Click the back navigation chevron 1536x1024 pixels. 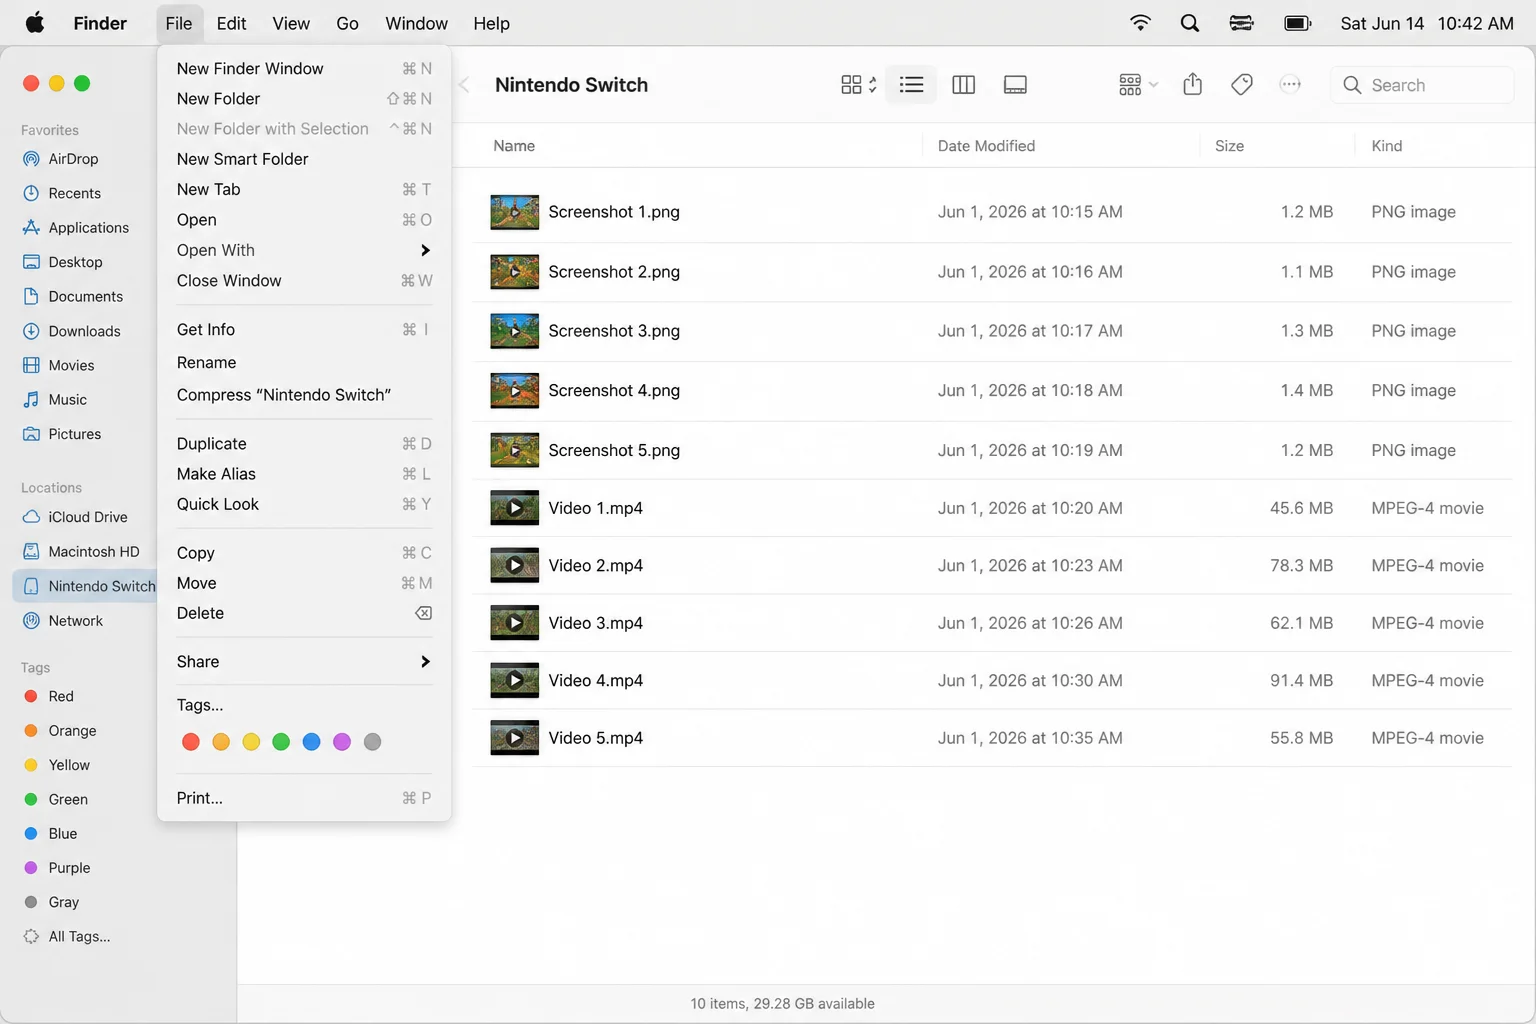tap(464, 85)
